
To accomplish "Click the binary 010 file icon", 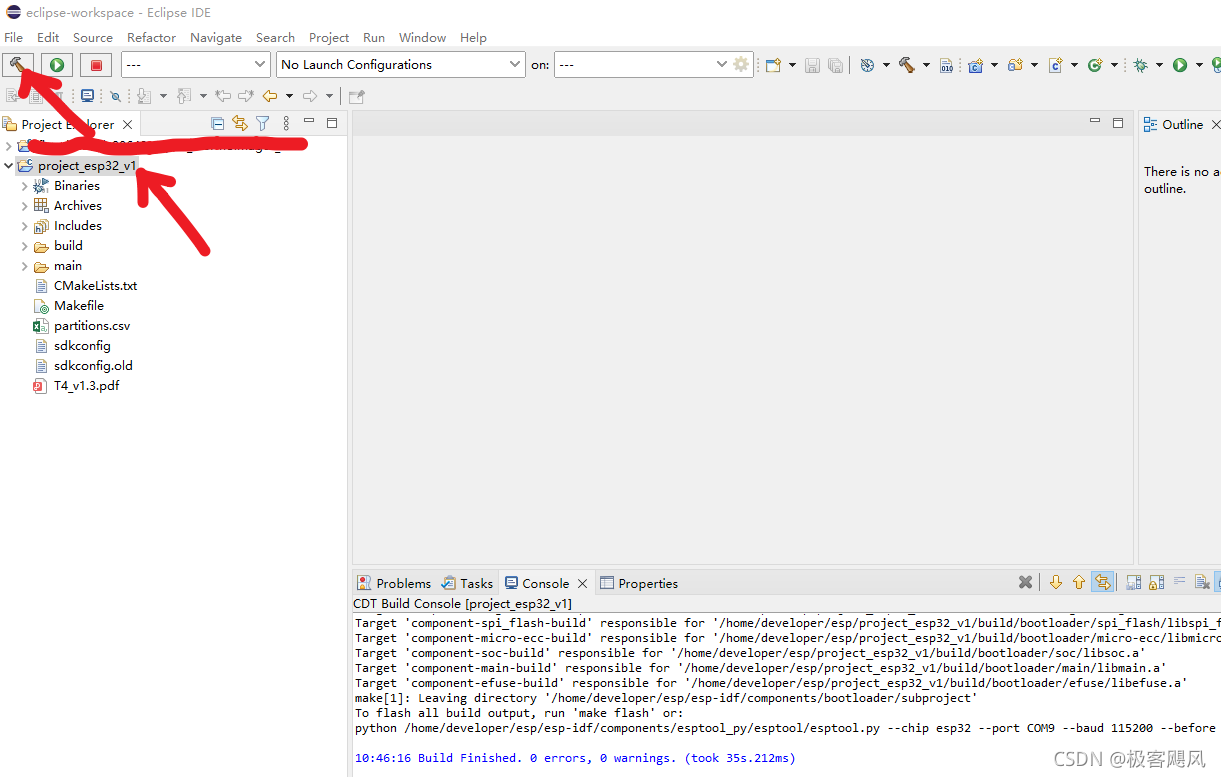I will [x=947, y=65].
